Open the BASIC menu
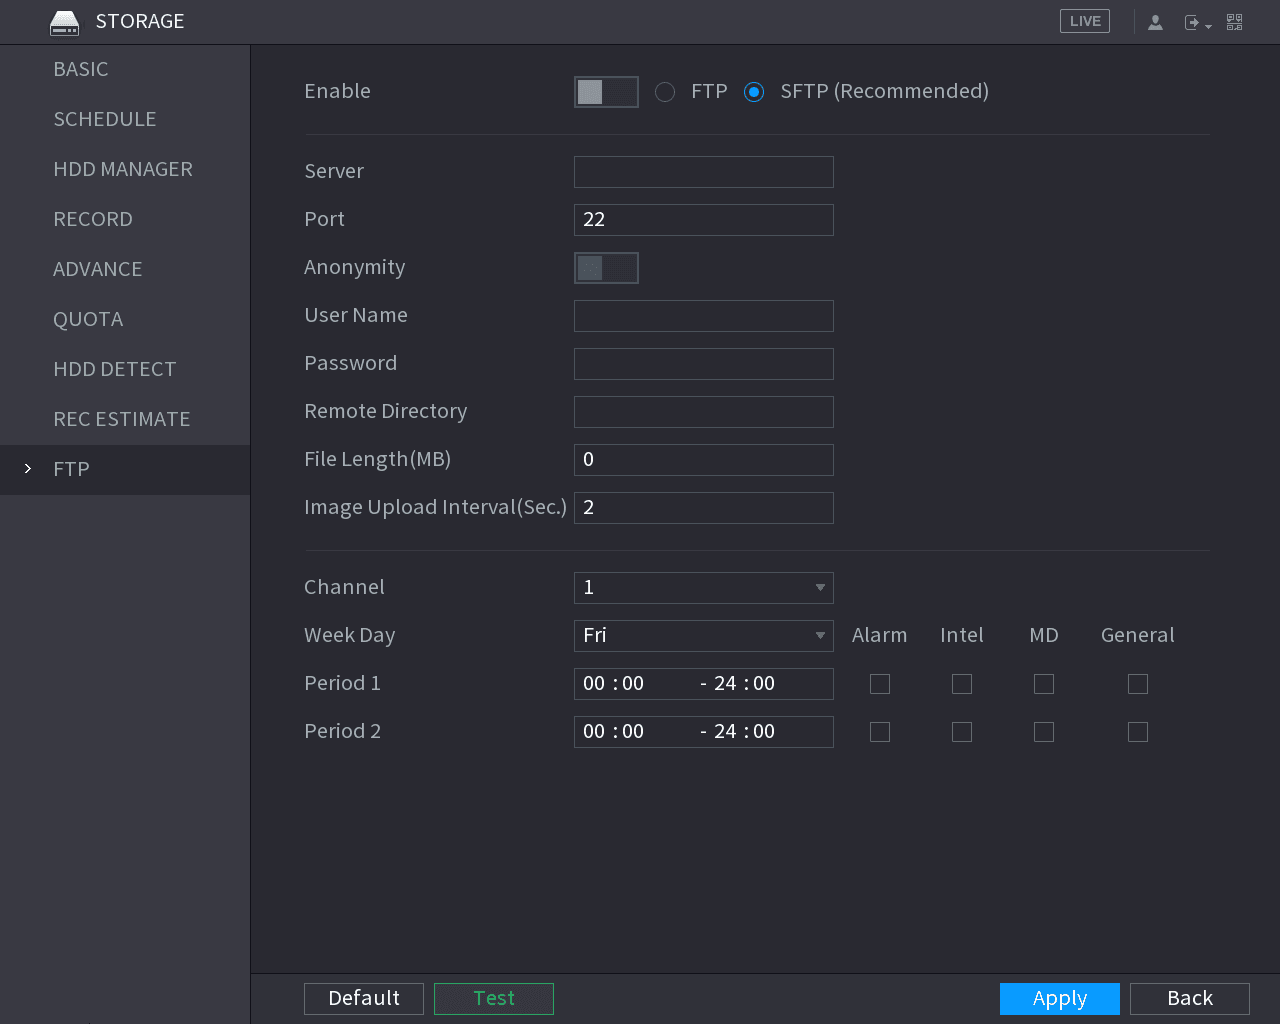The image size is (1280, 1024). click(125, 70)
